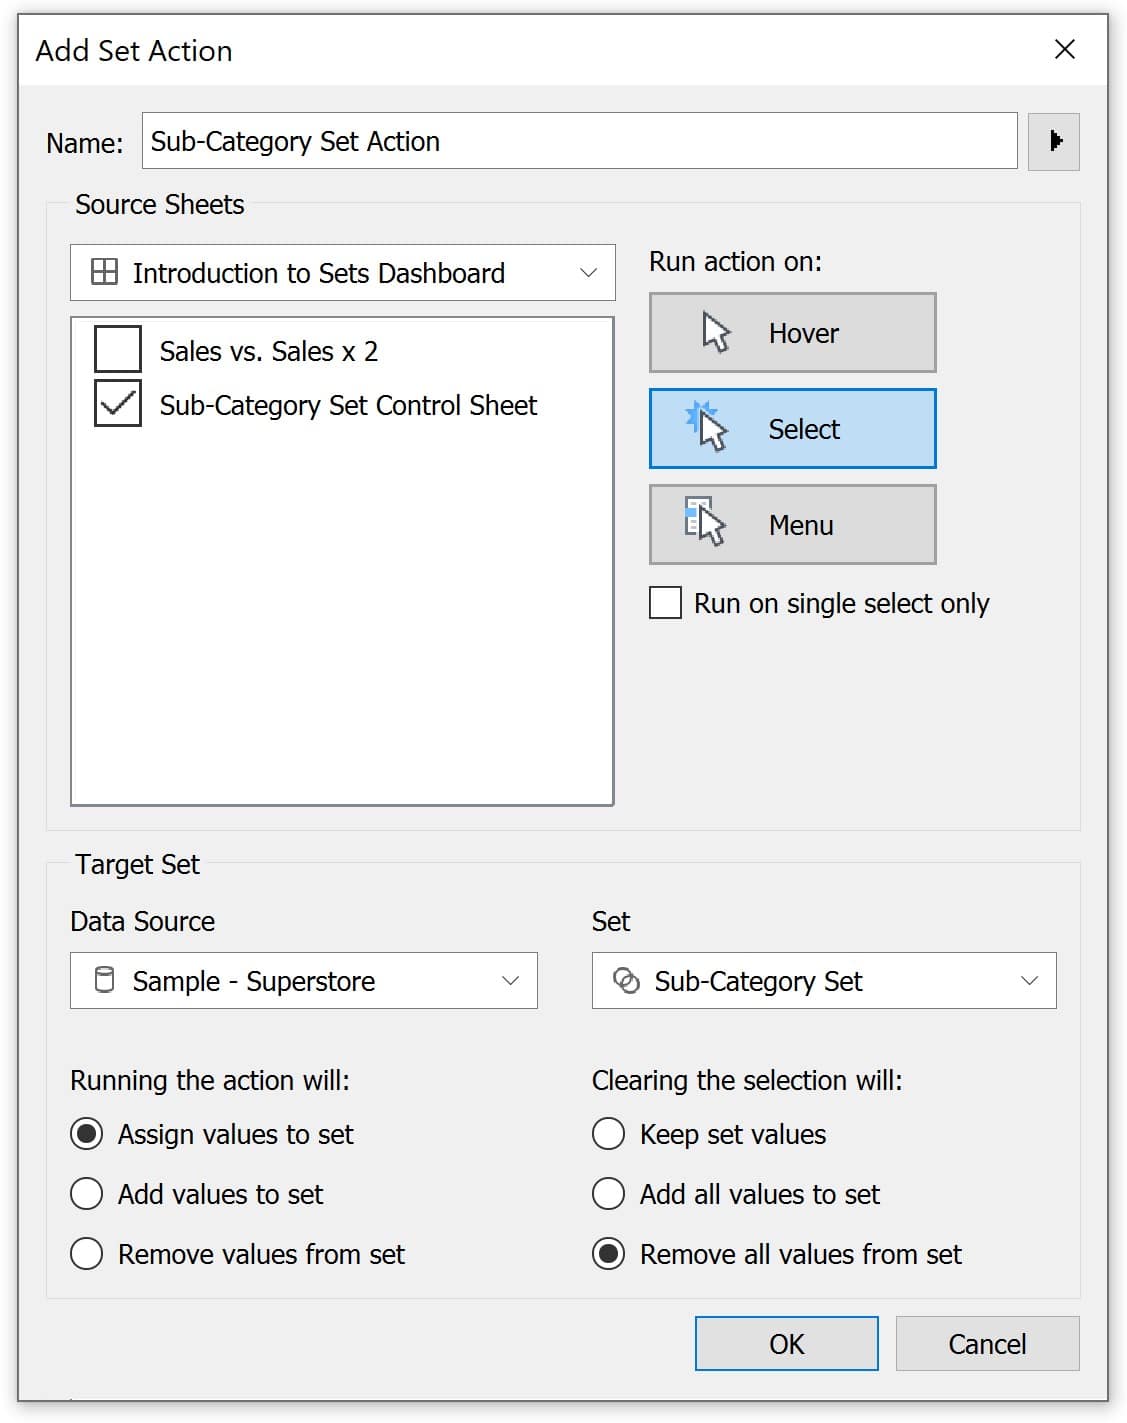Click the set icon beside Sub-Category Set
The height and width of the screenshot is (1423, 1127).
626,981
